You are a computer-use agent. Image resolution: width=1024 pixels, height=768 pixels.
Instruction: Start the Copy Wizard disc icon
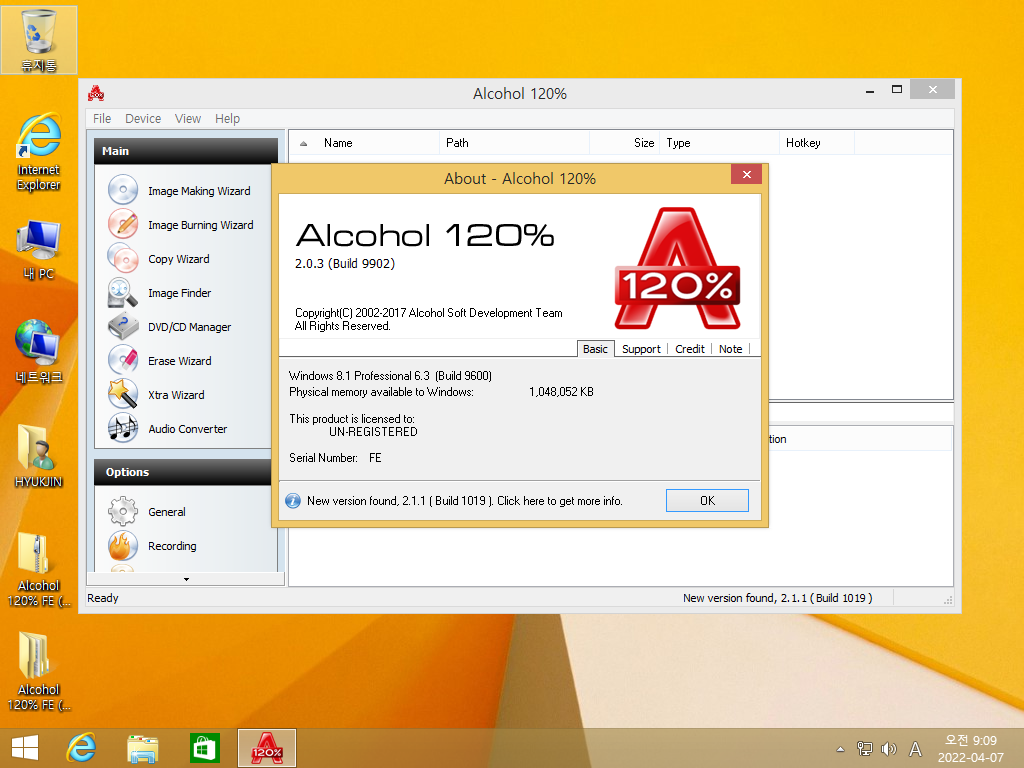click(123, 258)
